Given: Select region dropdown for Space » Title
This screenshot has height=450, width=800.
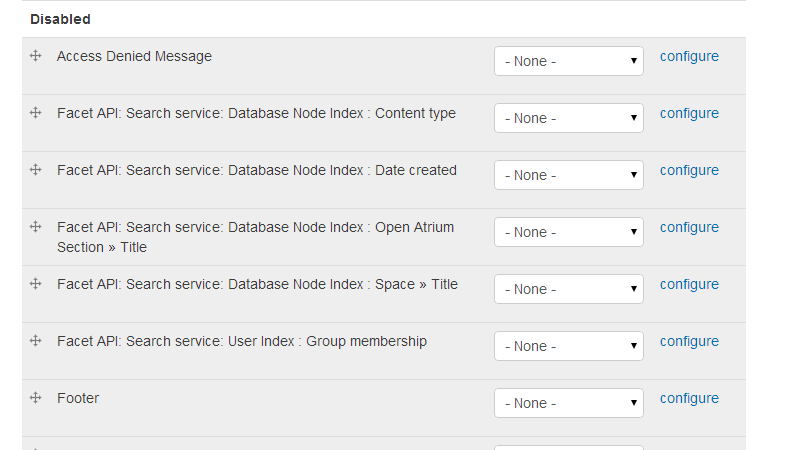Looking at the screenshot, I should coord(568,289).
